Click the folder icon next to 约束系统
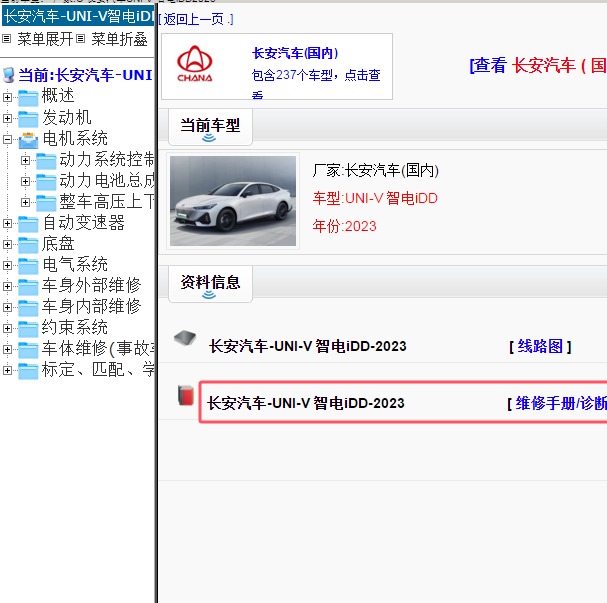Image resolution: width=607 pixels, height=603 pixels. [28, 328]
